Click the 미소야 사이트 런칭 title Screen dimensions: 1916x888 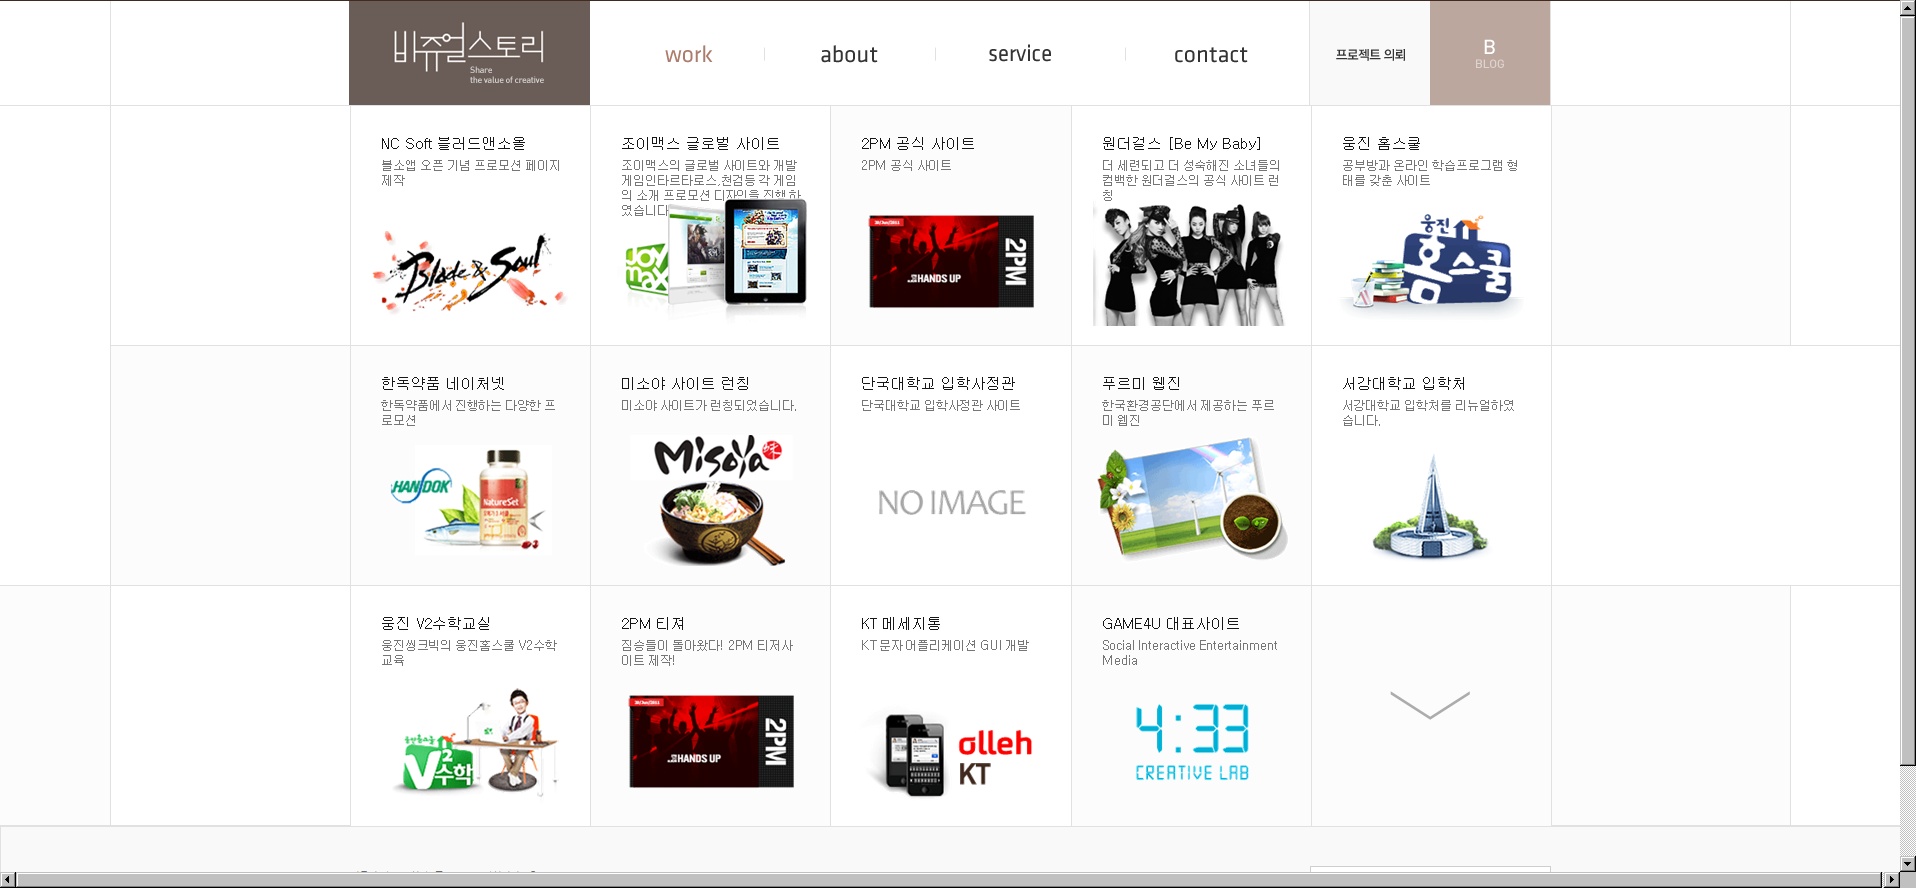click(x=685, y=384)
